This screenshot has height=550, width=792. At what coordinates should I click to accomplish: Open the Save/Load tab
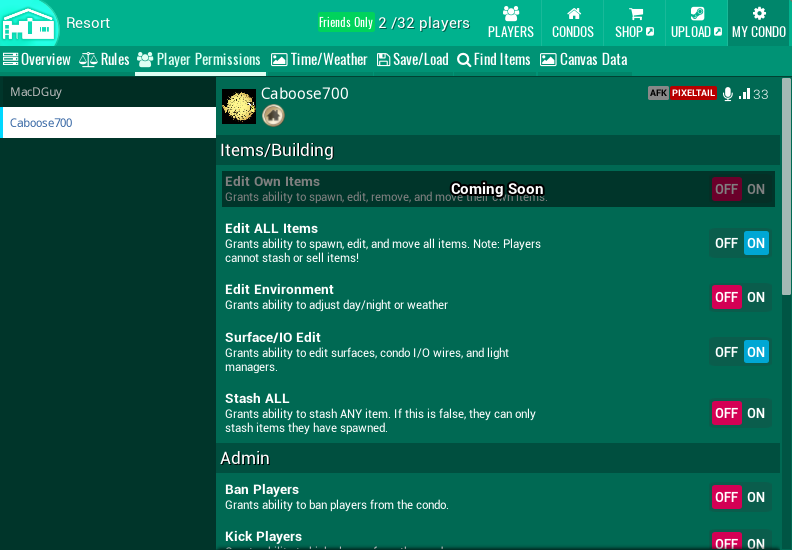tap(412, 60)
